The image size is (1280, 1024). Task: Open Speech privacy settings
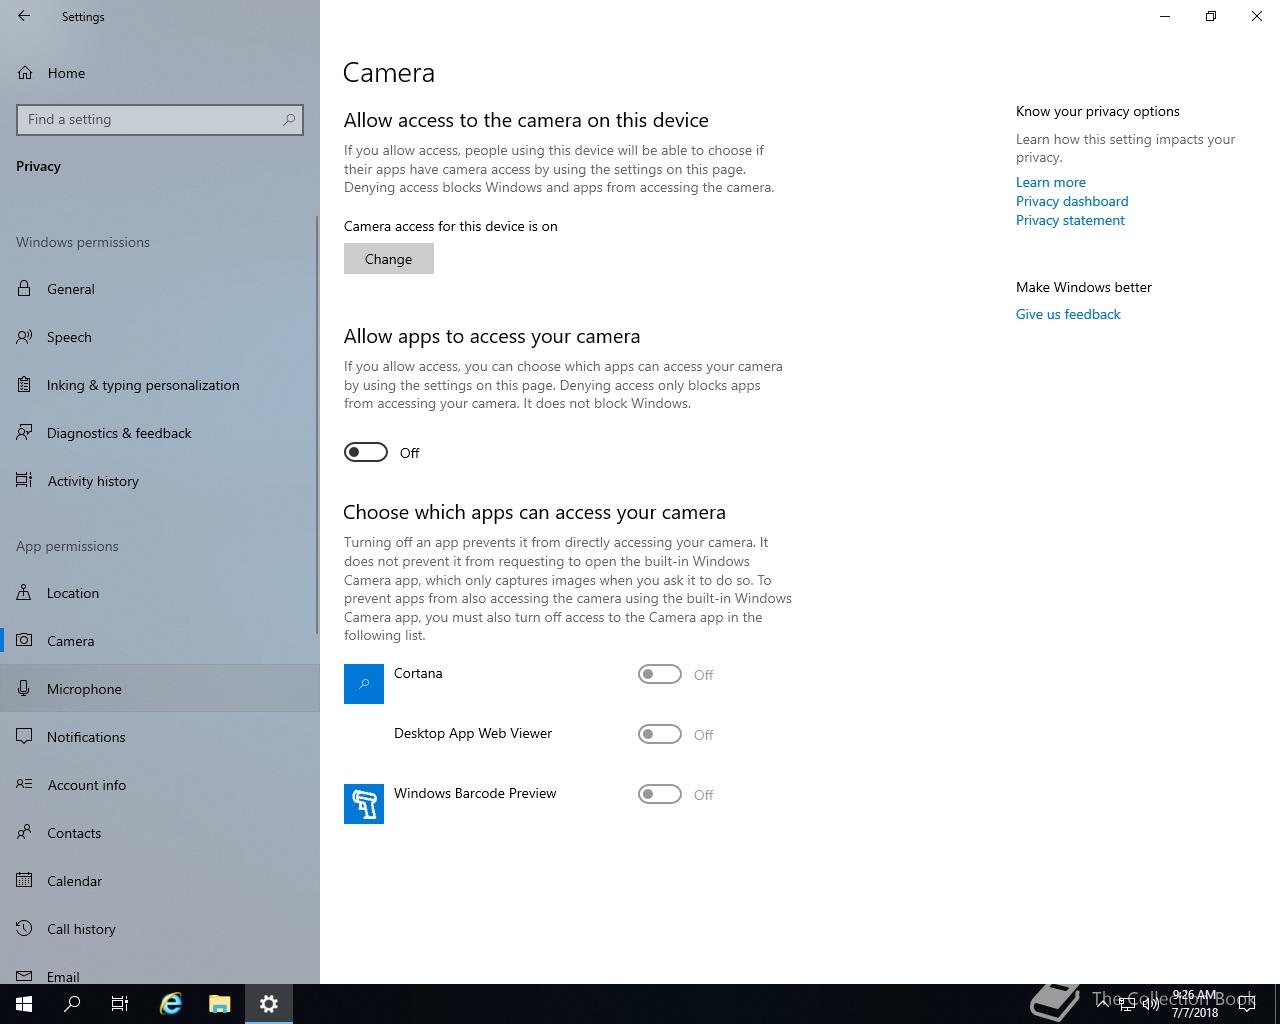click(160, 337)
